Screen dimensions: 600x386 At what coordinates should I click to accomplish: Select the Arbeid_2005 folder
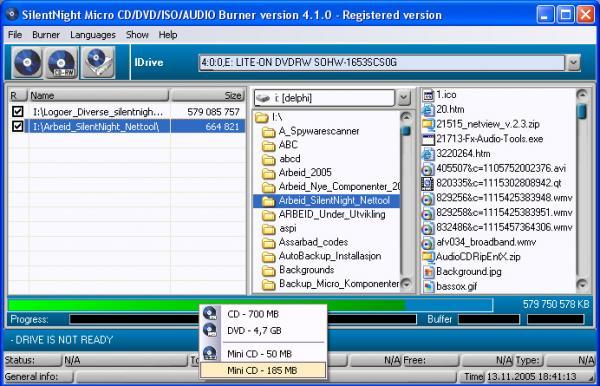[305, 173]
